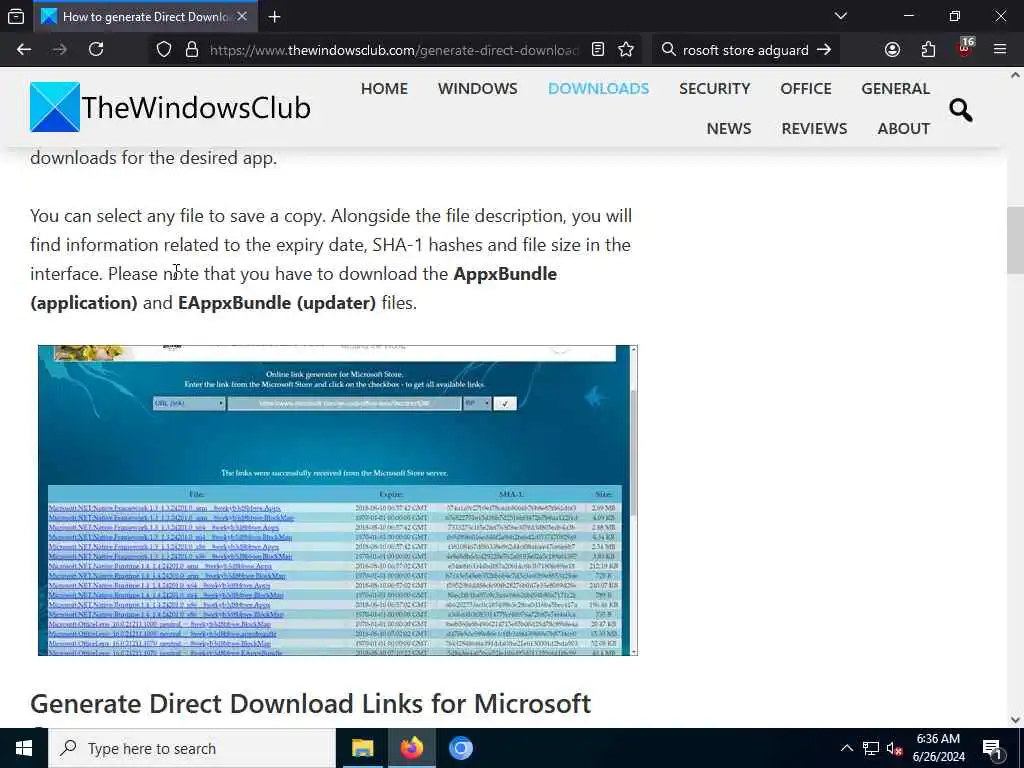1024x768 pixels.
Task: Open the ABOUT menu item
Action: click(x=904, y=129)
